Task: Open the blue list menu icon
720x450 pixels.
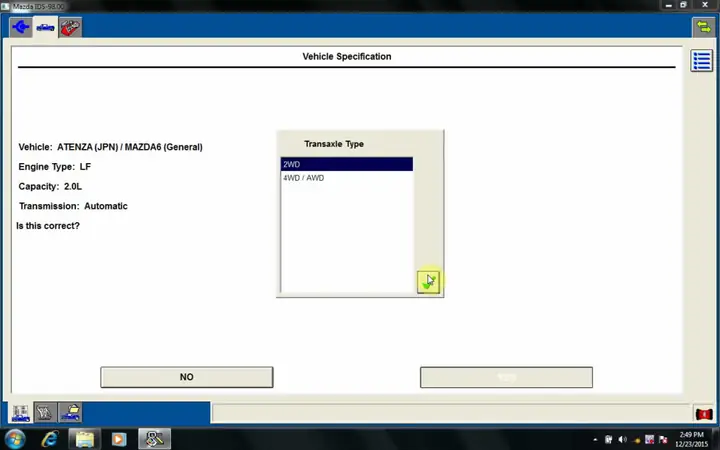Action: coord(702,61)
